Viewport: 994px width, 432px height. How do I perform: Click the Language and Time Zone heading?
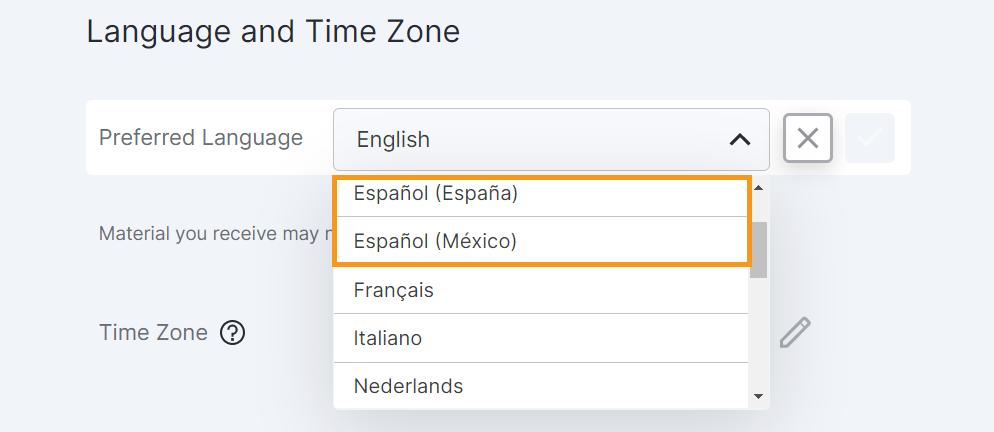[x=273, y=32]
